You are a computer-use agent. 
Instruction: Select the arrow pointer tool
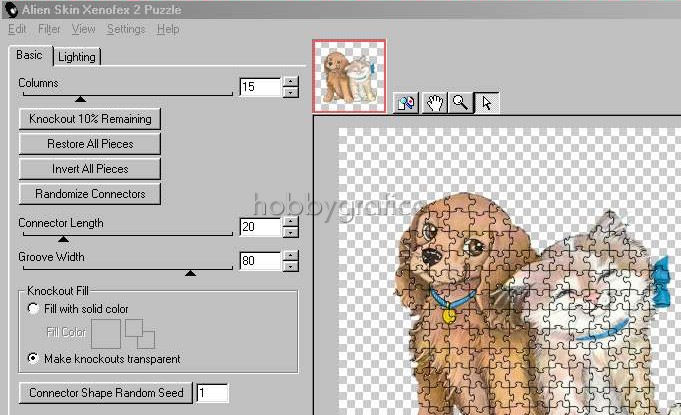486,103
